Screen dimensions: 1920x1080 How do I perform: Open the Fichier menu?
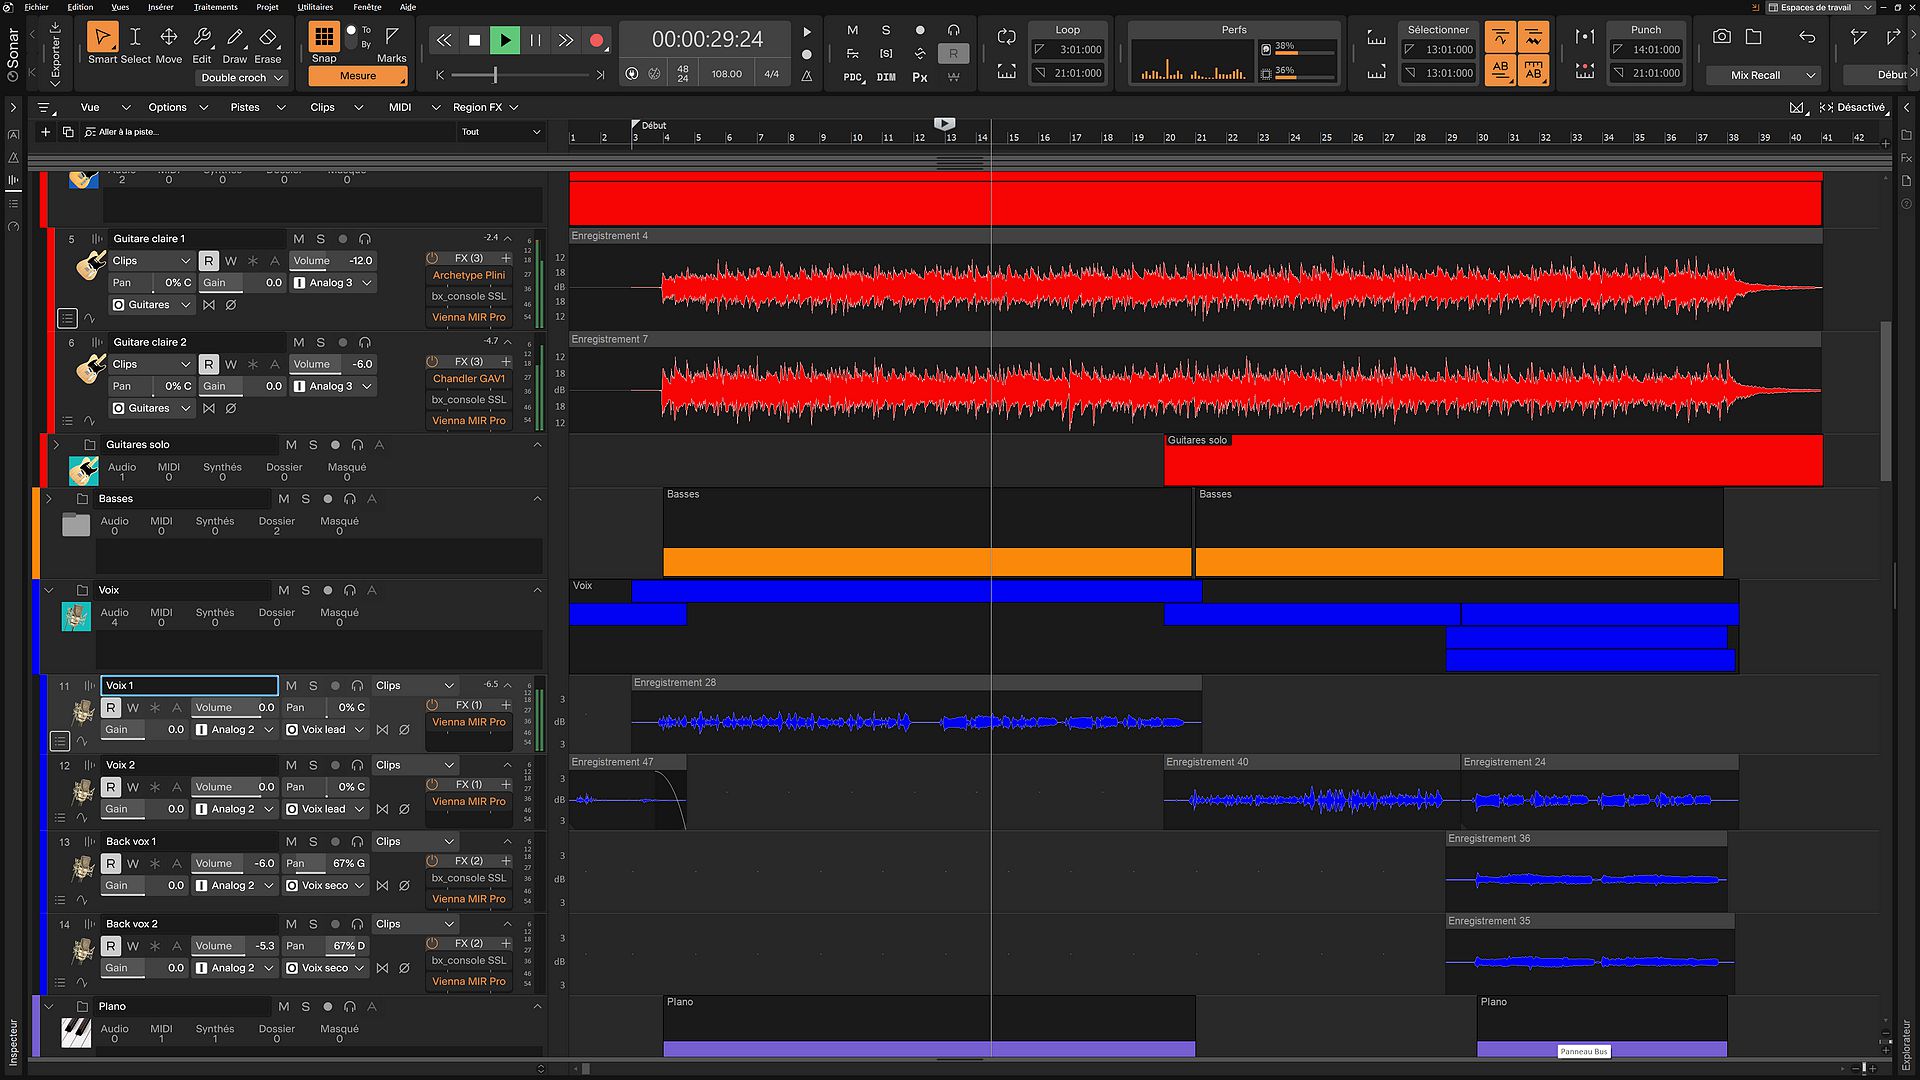point(37,7)
